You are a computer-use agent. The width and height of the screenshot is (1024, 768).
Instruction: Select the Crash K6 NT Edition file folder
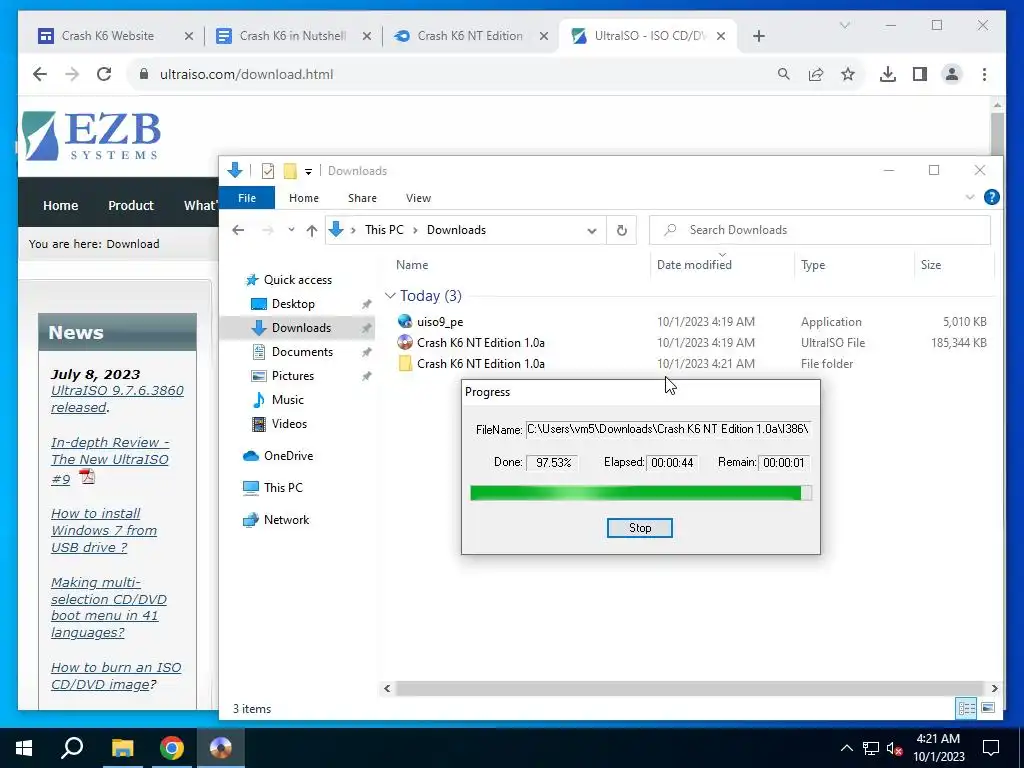(x=481, y=364)
